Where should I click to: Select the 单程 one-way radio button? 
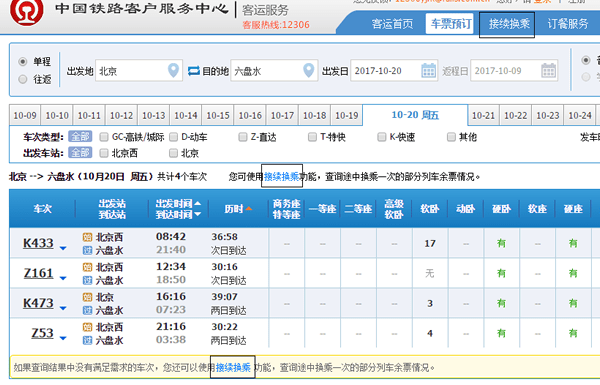23,61
